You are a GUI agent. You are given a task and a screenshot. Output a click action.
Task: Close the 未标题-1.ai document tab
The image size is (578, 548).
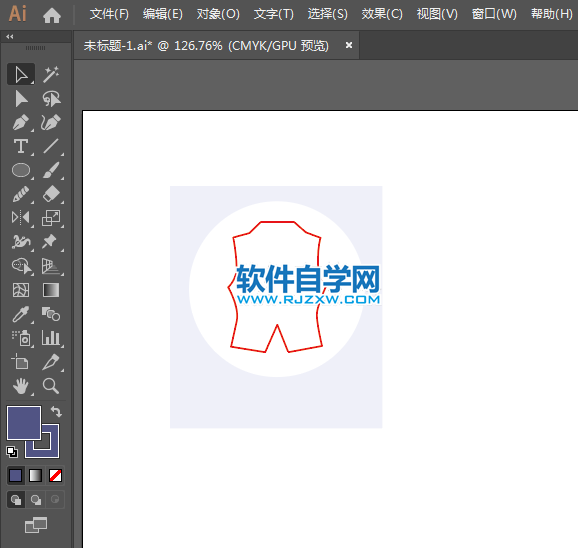pos(349,45)
